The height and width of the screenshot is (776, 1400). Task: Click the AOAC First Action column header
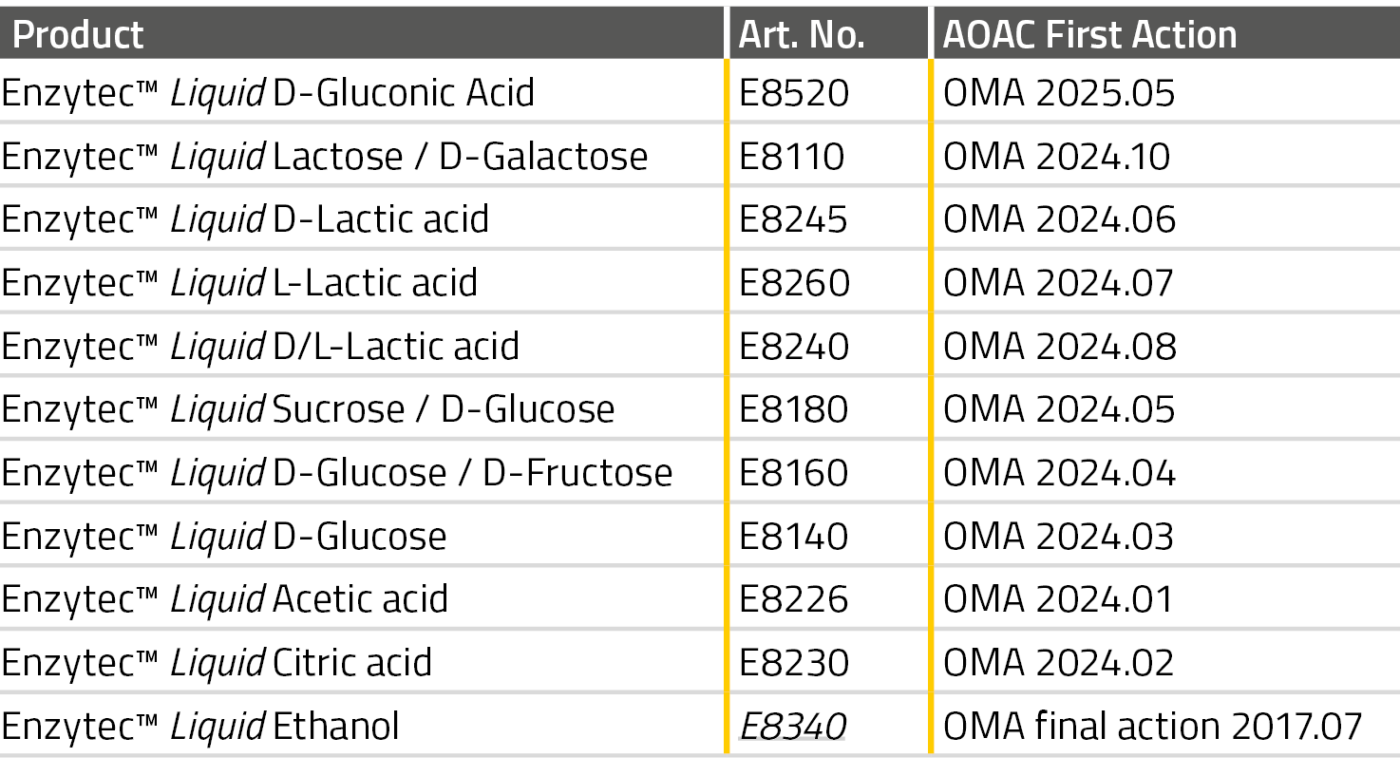pos(1089,35)
